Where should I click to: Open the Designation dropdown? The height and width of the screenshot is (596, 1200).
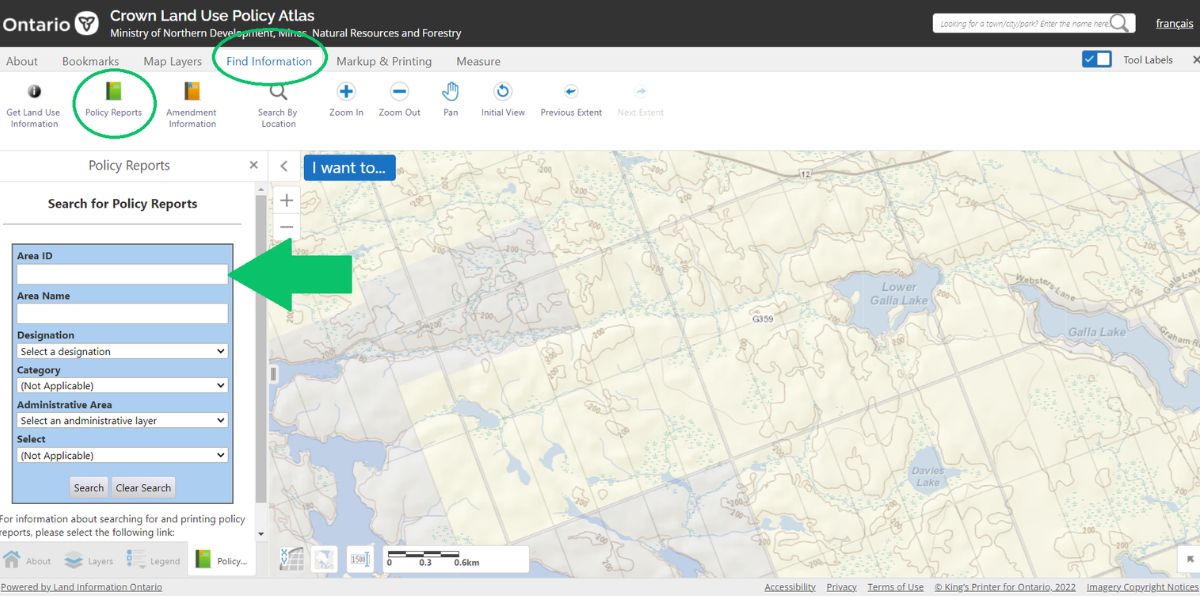[122, 351]
